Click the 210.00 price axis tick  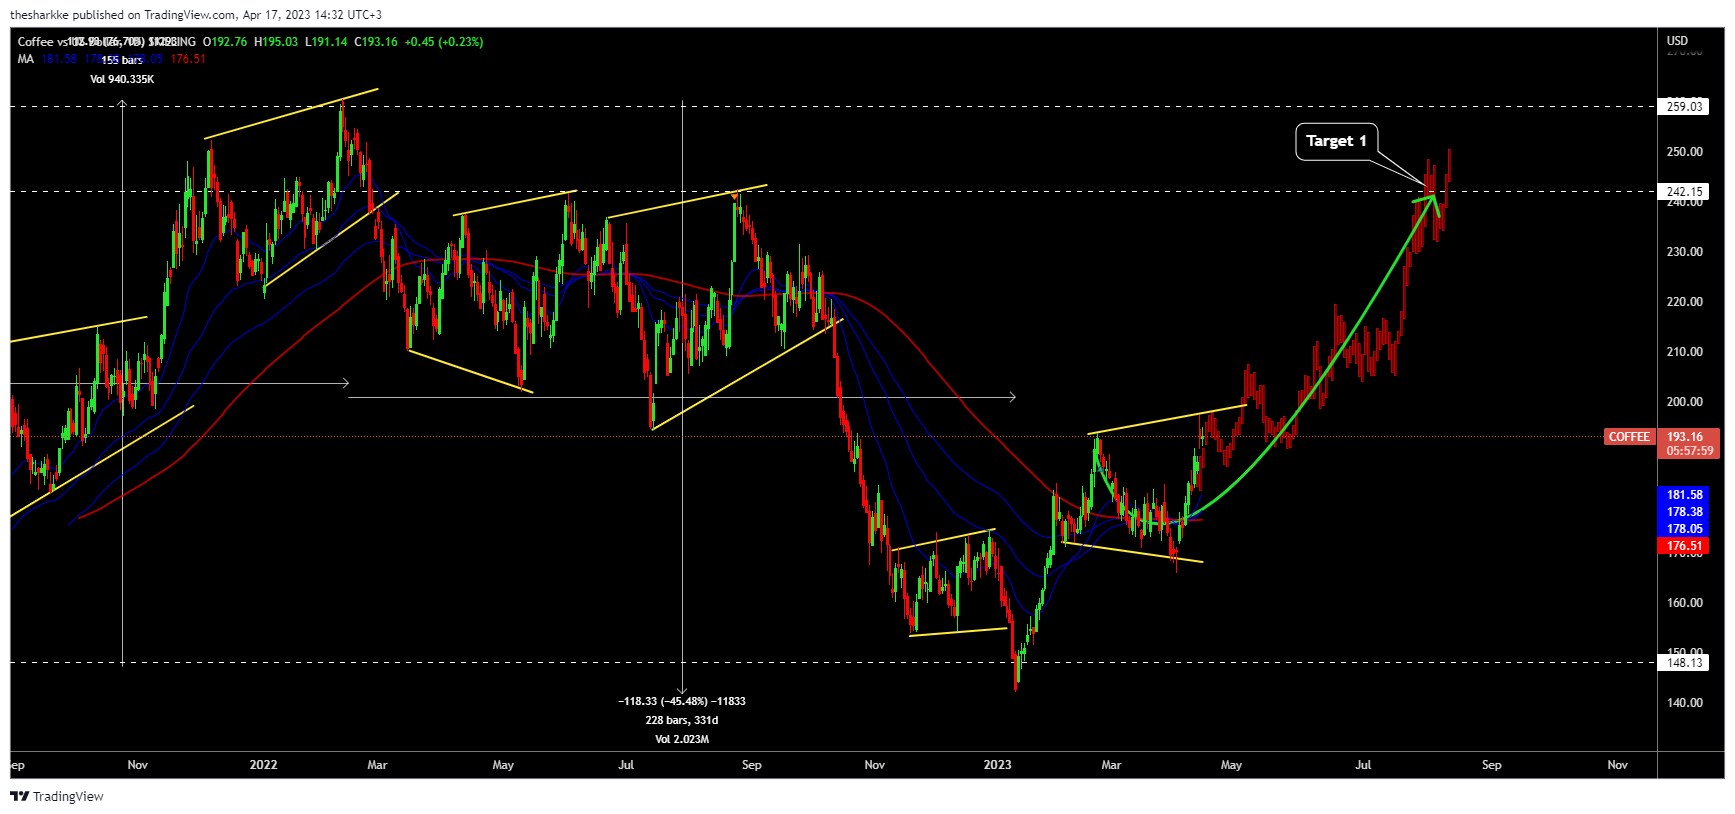coord(1684,352)
